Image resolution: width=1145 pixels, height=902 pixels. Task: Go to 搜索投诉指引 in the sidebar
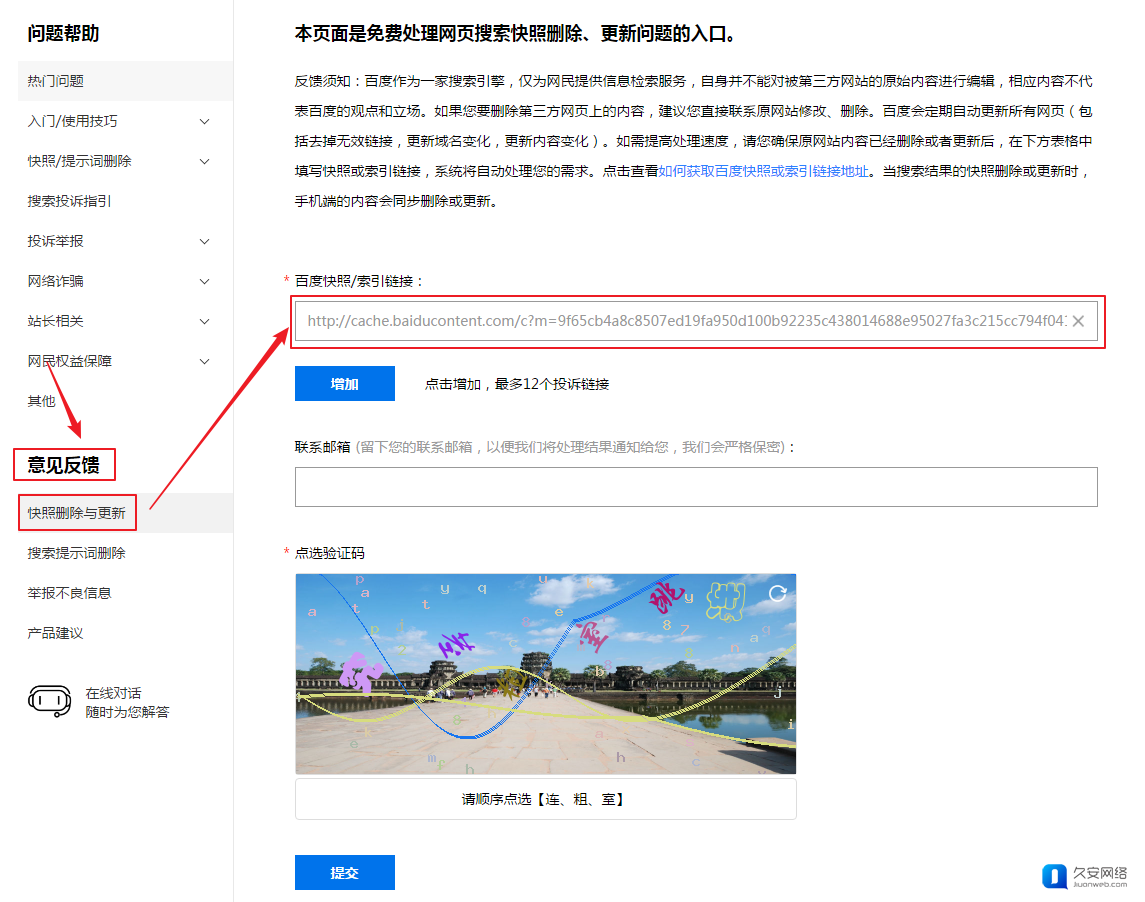(x=69, y=201)
